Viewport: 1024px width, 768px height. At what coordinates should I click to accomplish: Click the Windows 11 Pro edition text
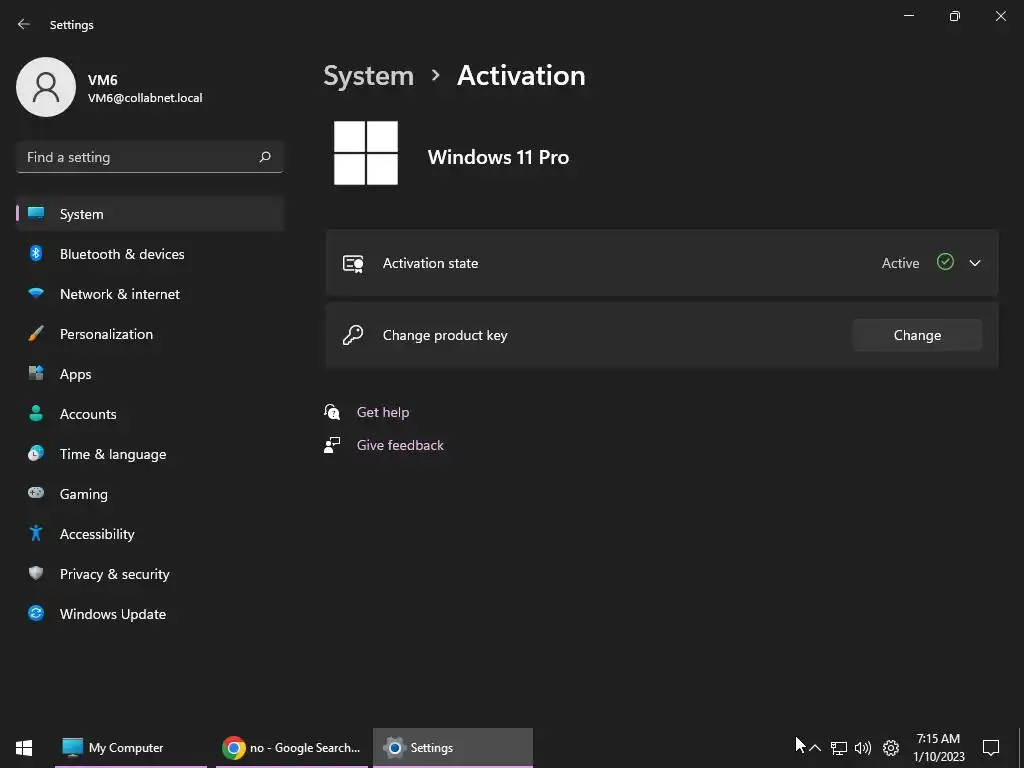[x=498, y=157]
